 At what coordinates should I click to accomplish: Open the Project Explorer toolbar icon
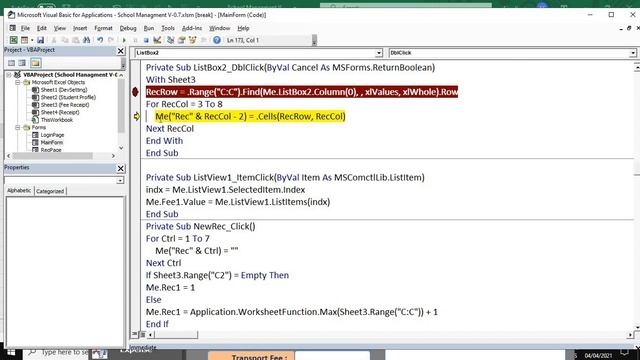point(171,40)
